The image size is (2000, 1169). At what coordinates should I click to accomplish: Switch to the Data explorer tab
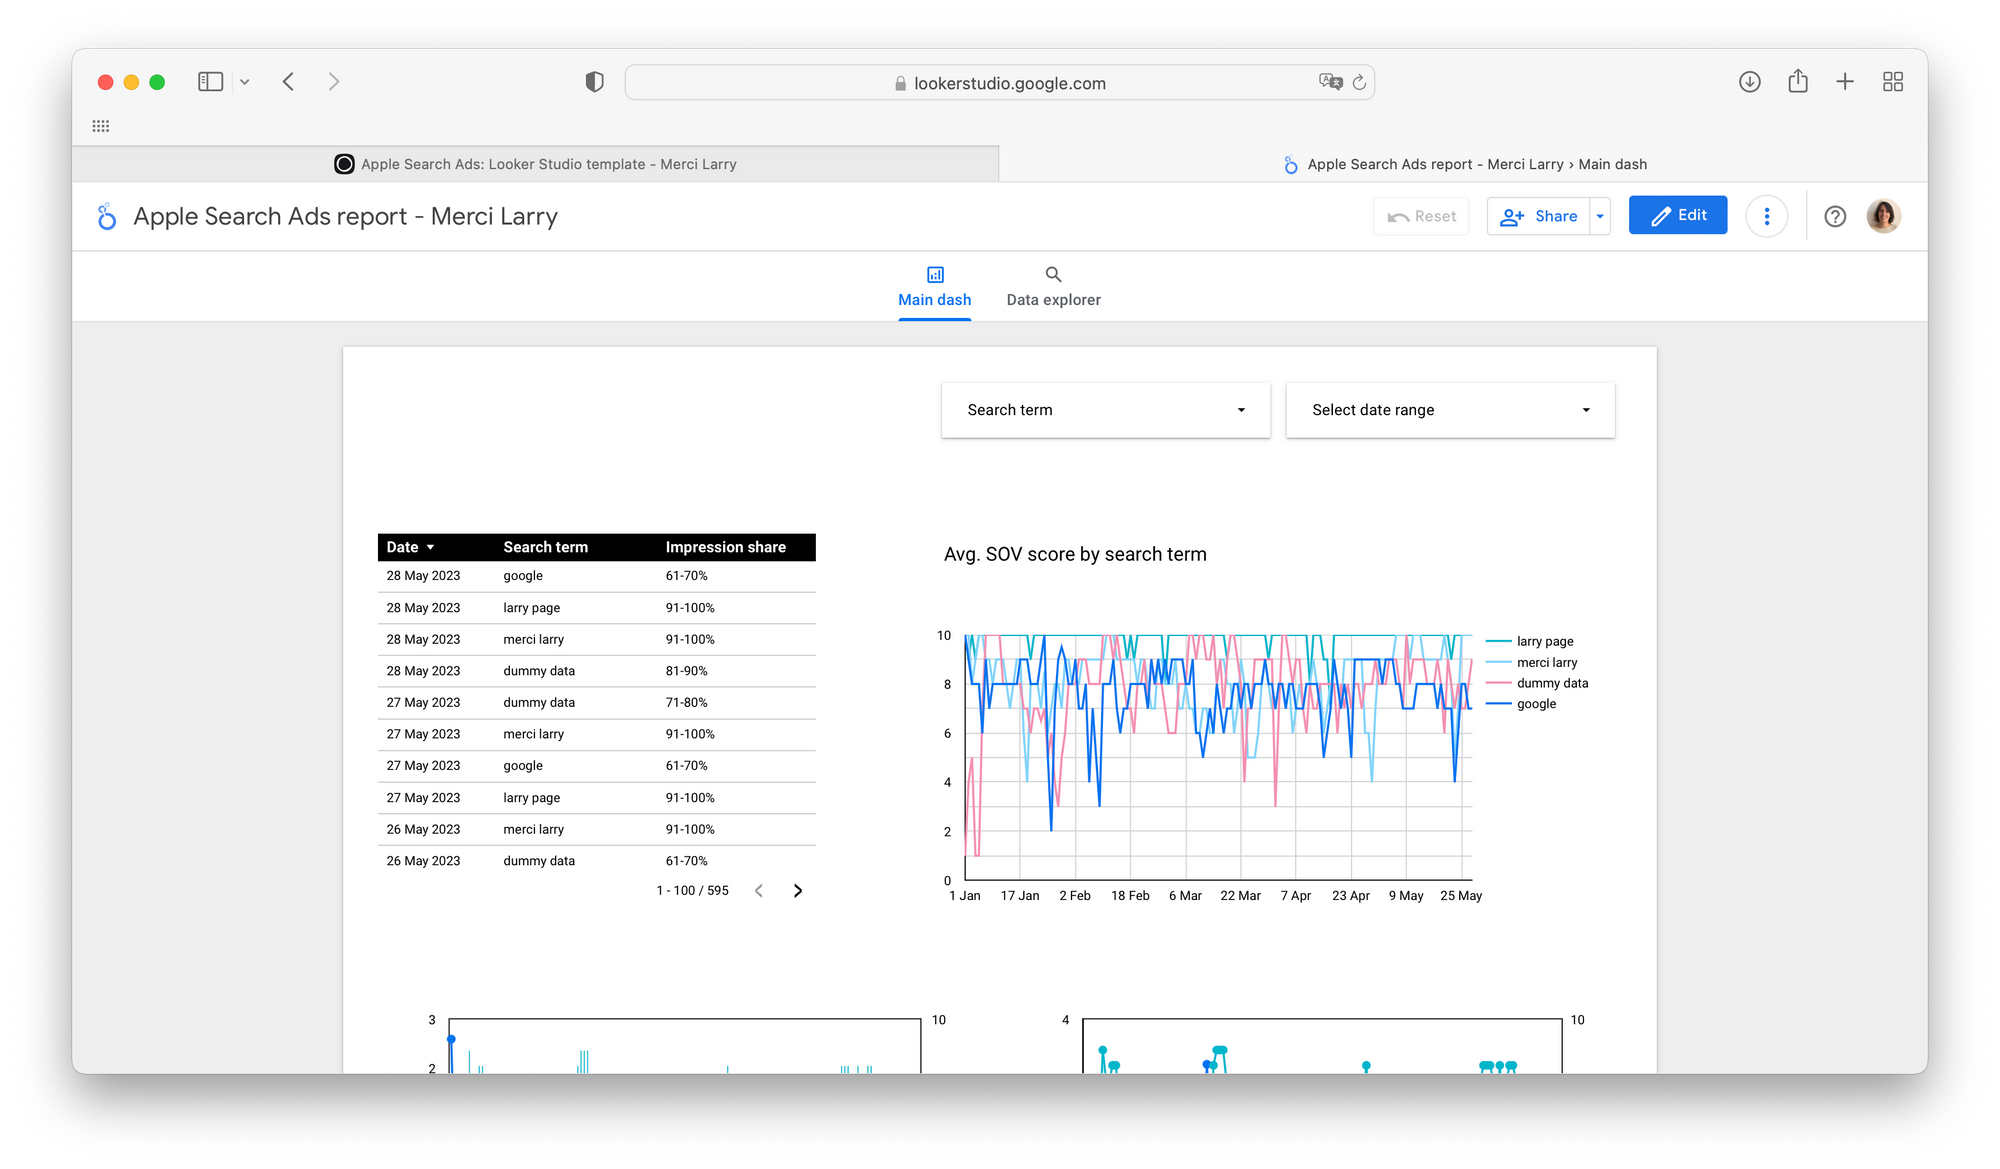(1053, 287)
